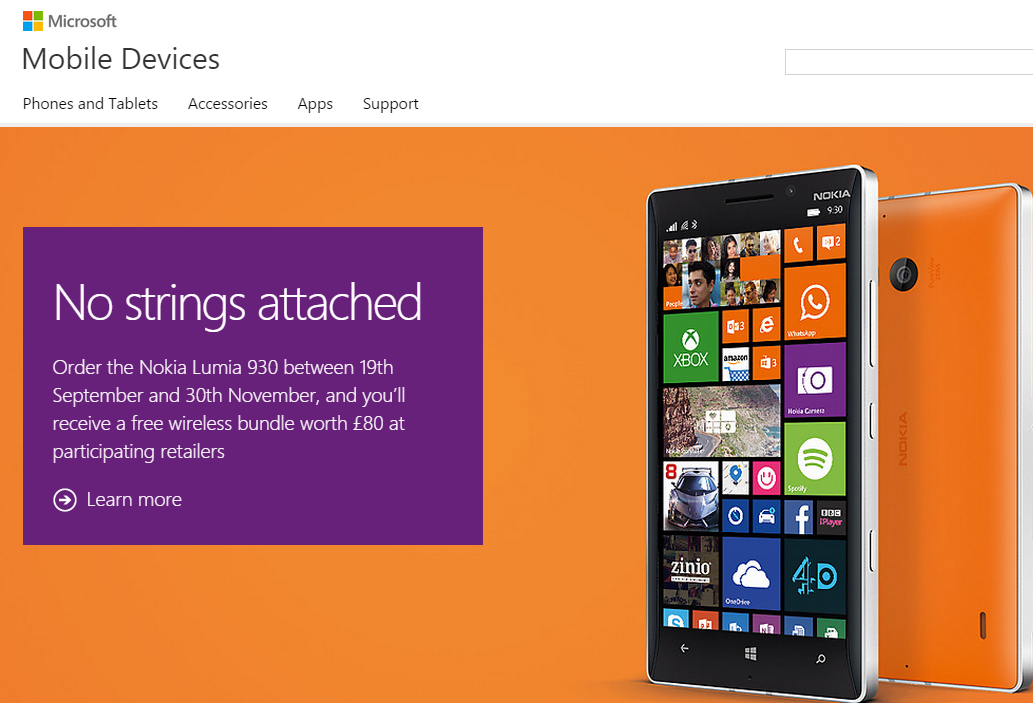Go to the Apps section
The height and width of the screenshot is (709, 1033).
tap(315, 104)
